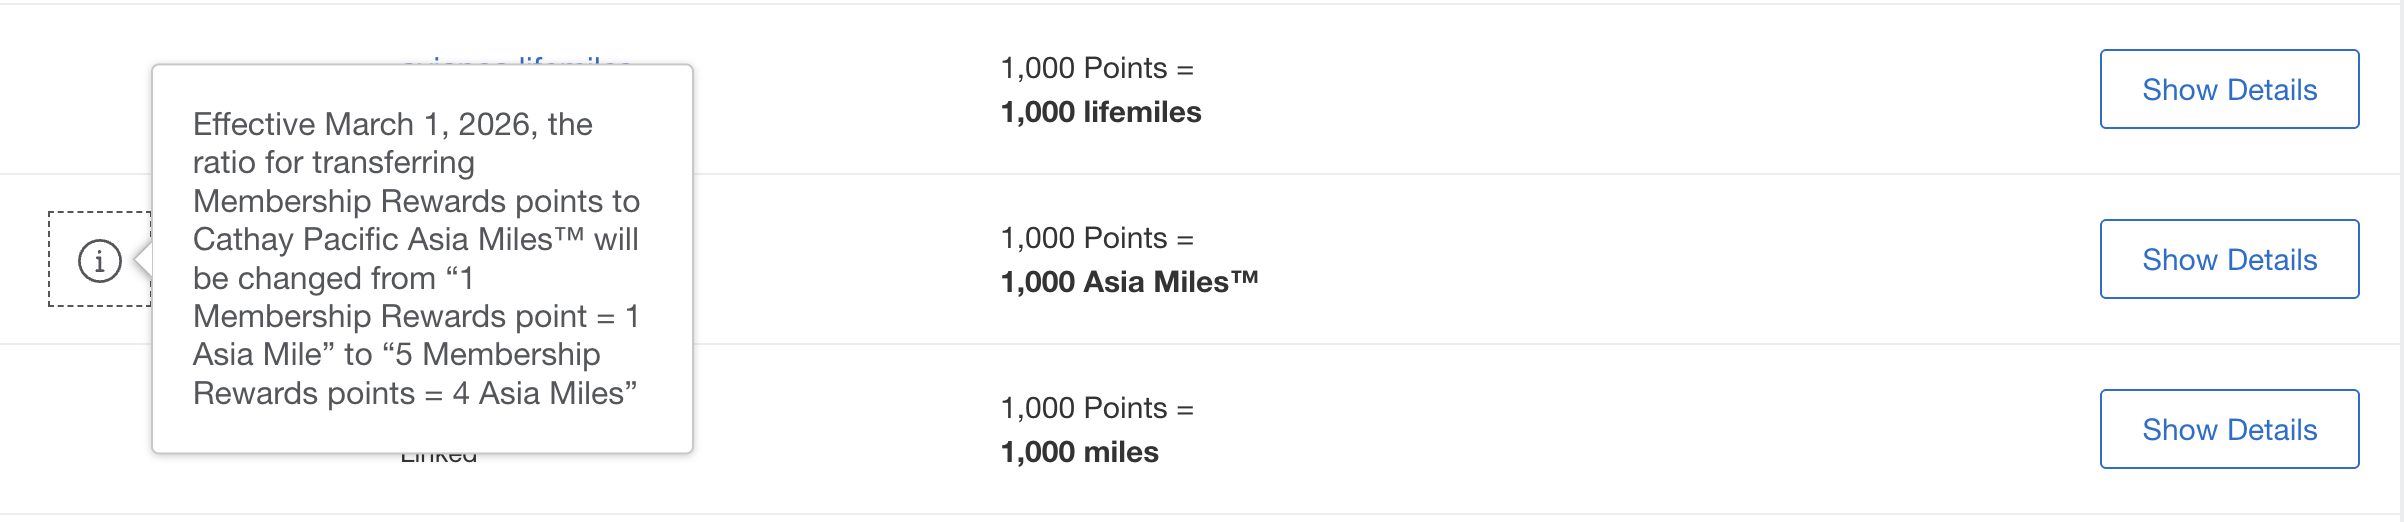Click "Membership Rewards points to" tooltip line
Screen dimensions: 2404x522
pos(416,201)
